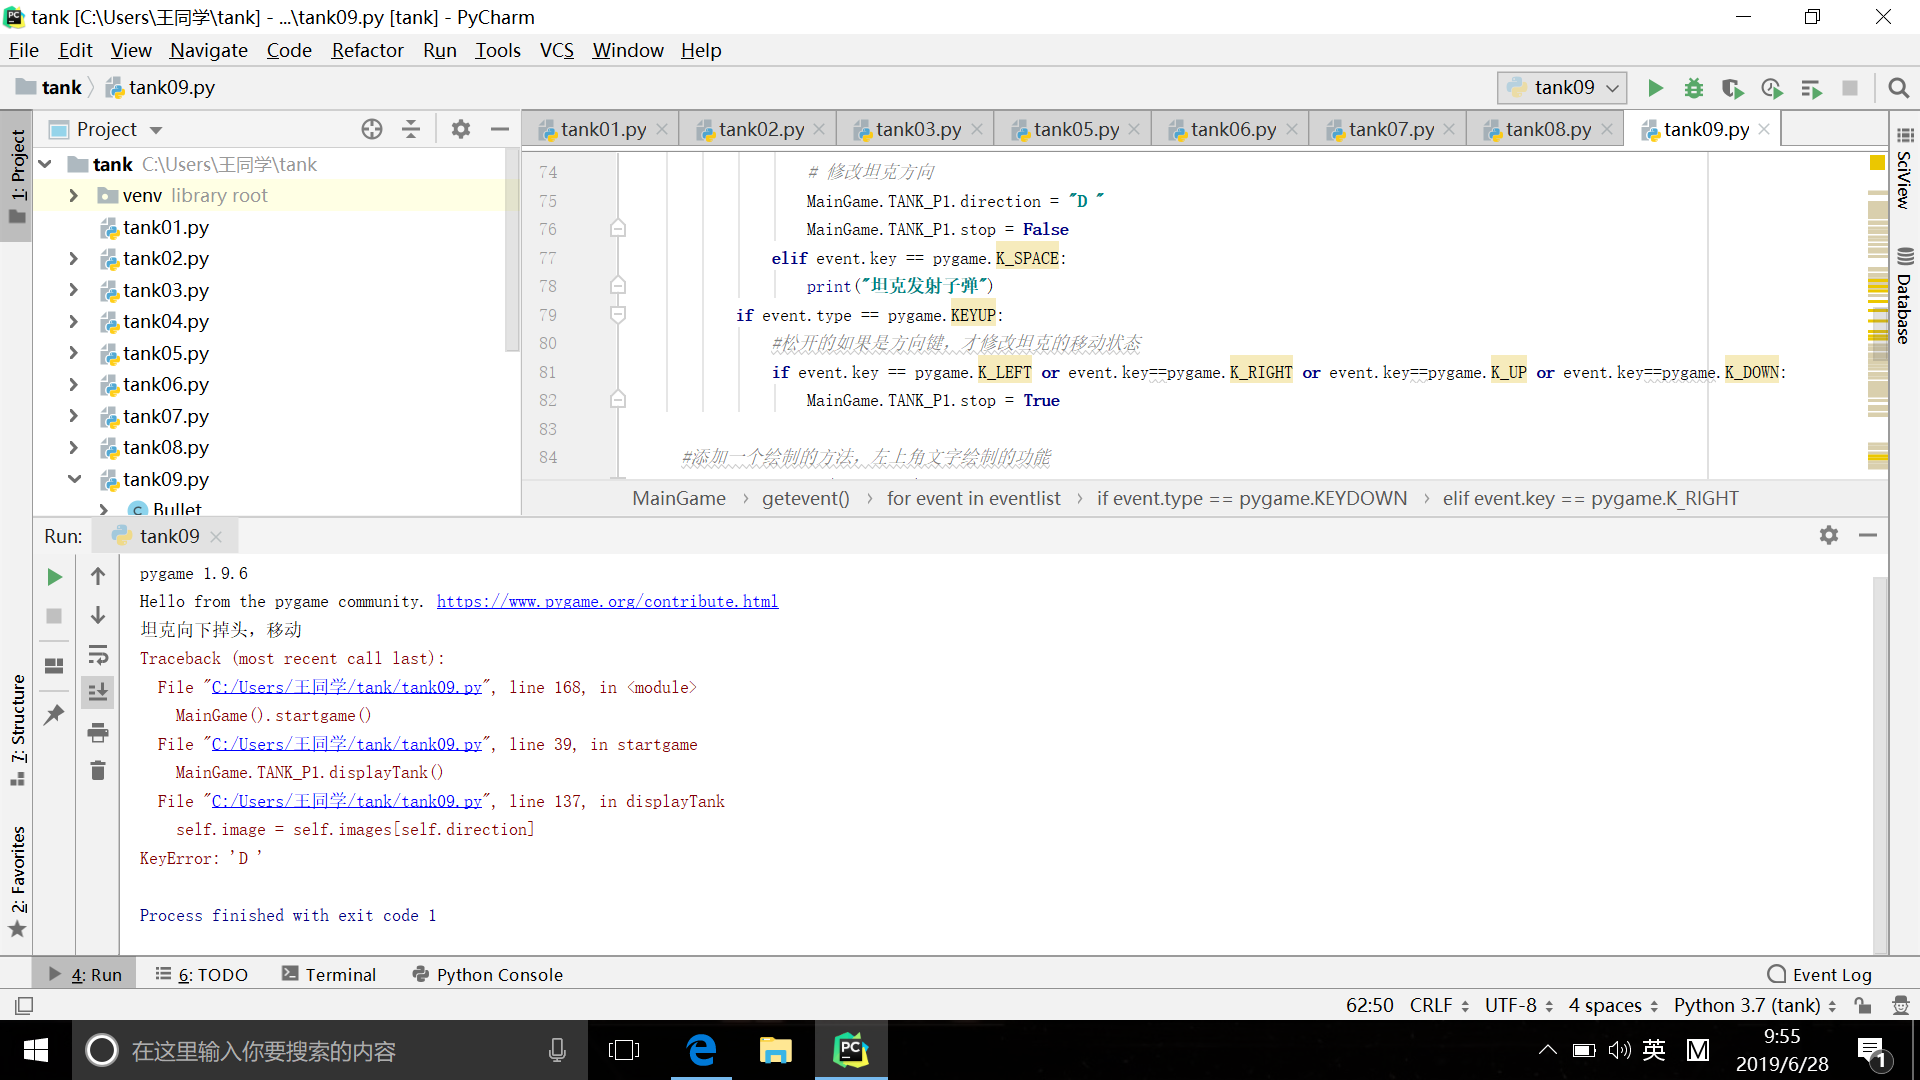This screenshot has height=1080, width=1920.
Task: Click the concurrency diagram run icon
Action: click(1811, 88)
